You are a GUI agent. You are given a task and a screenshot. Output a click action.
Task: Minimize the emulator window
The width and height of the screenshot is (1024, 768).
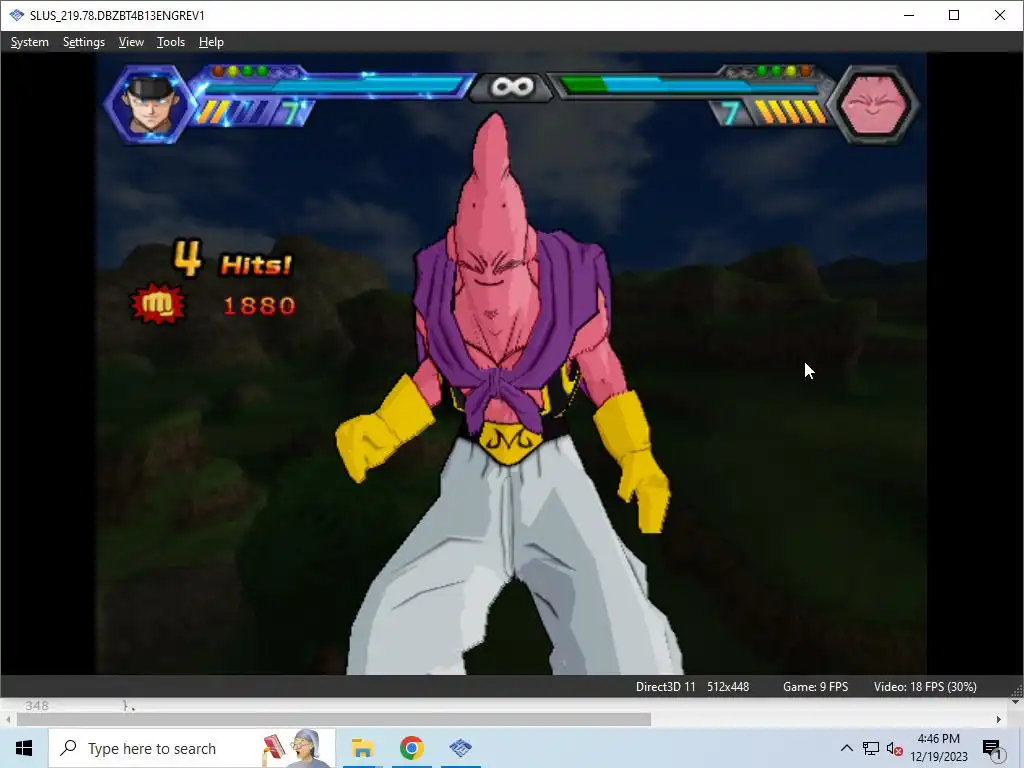pos(908,15)
